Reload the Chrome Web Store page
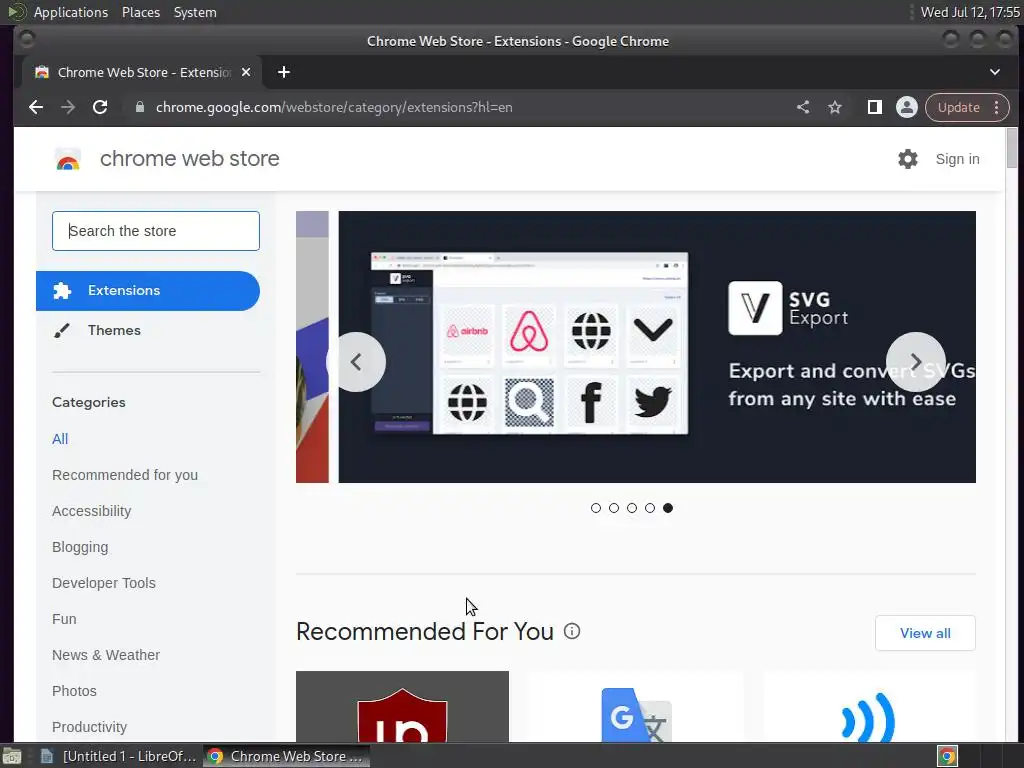The height and width of the screenshot is (768, 1024). [x=100, y=107]
